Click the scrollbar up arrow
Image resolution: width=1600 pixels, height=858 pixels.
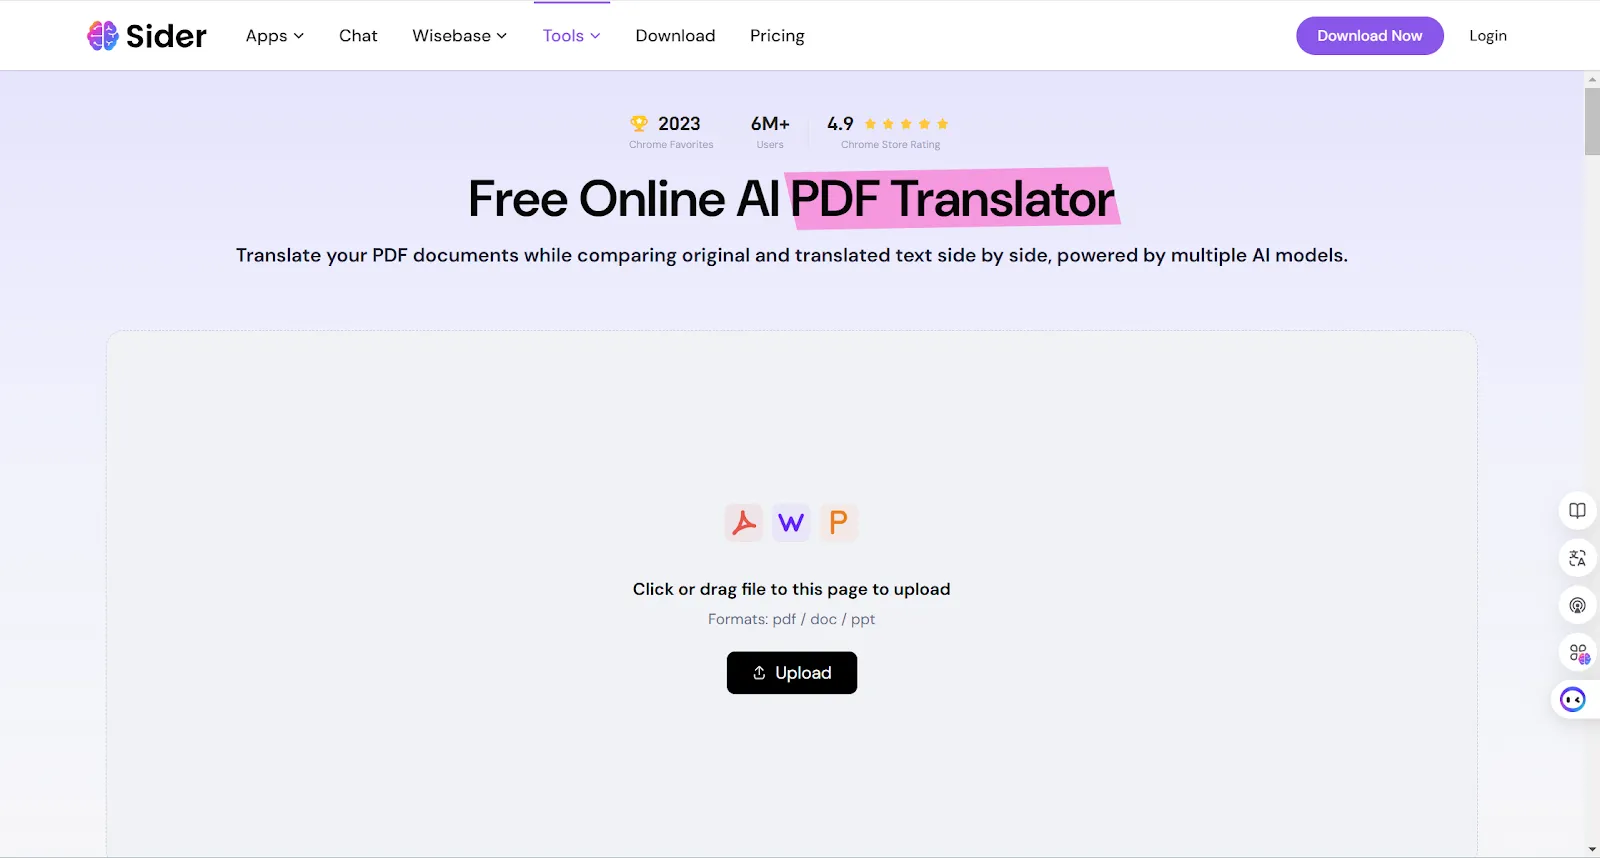tap(1592, 79)
